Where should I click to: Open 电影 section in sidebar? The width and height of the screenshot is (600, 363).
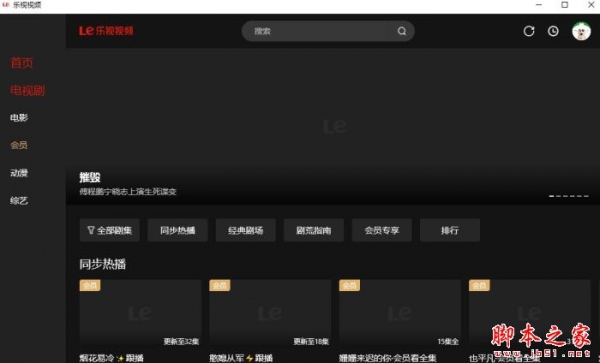[19, 118]
